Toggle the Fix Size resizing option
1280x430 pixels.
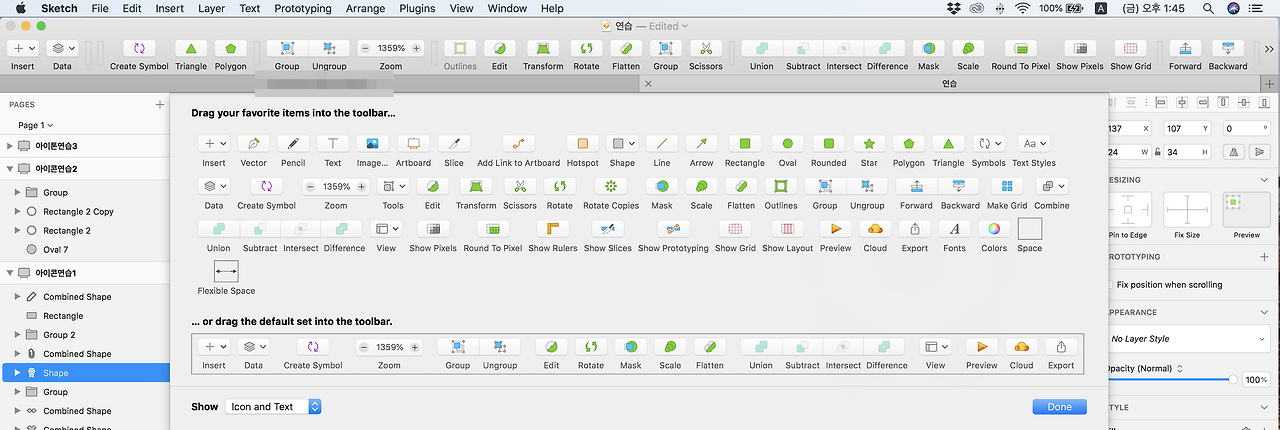pos(1187,210)
